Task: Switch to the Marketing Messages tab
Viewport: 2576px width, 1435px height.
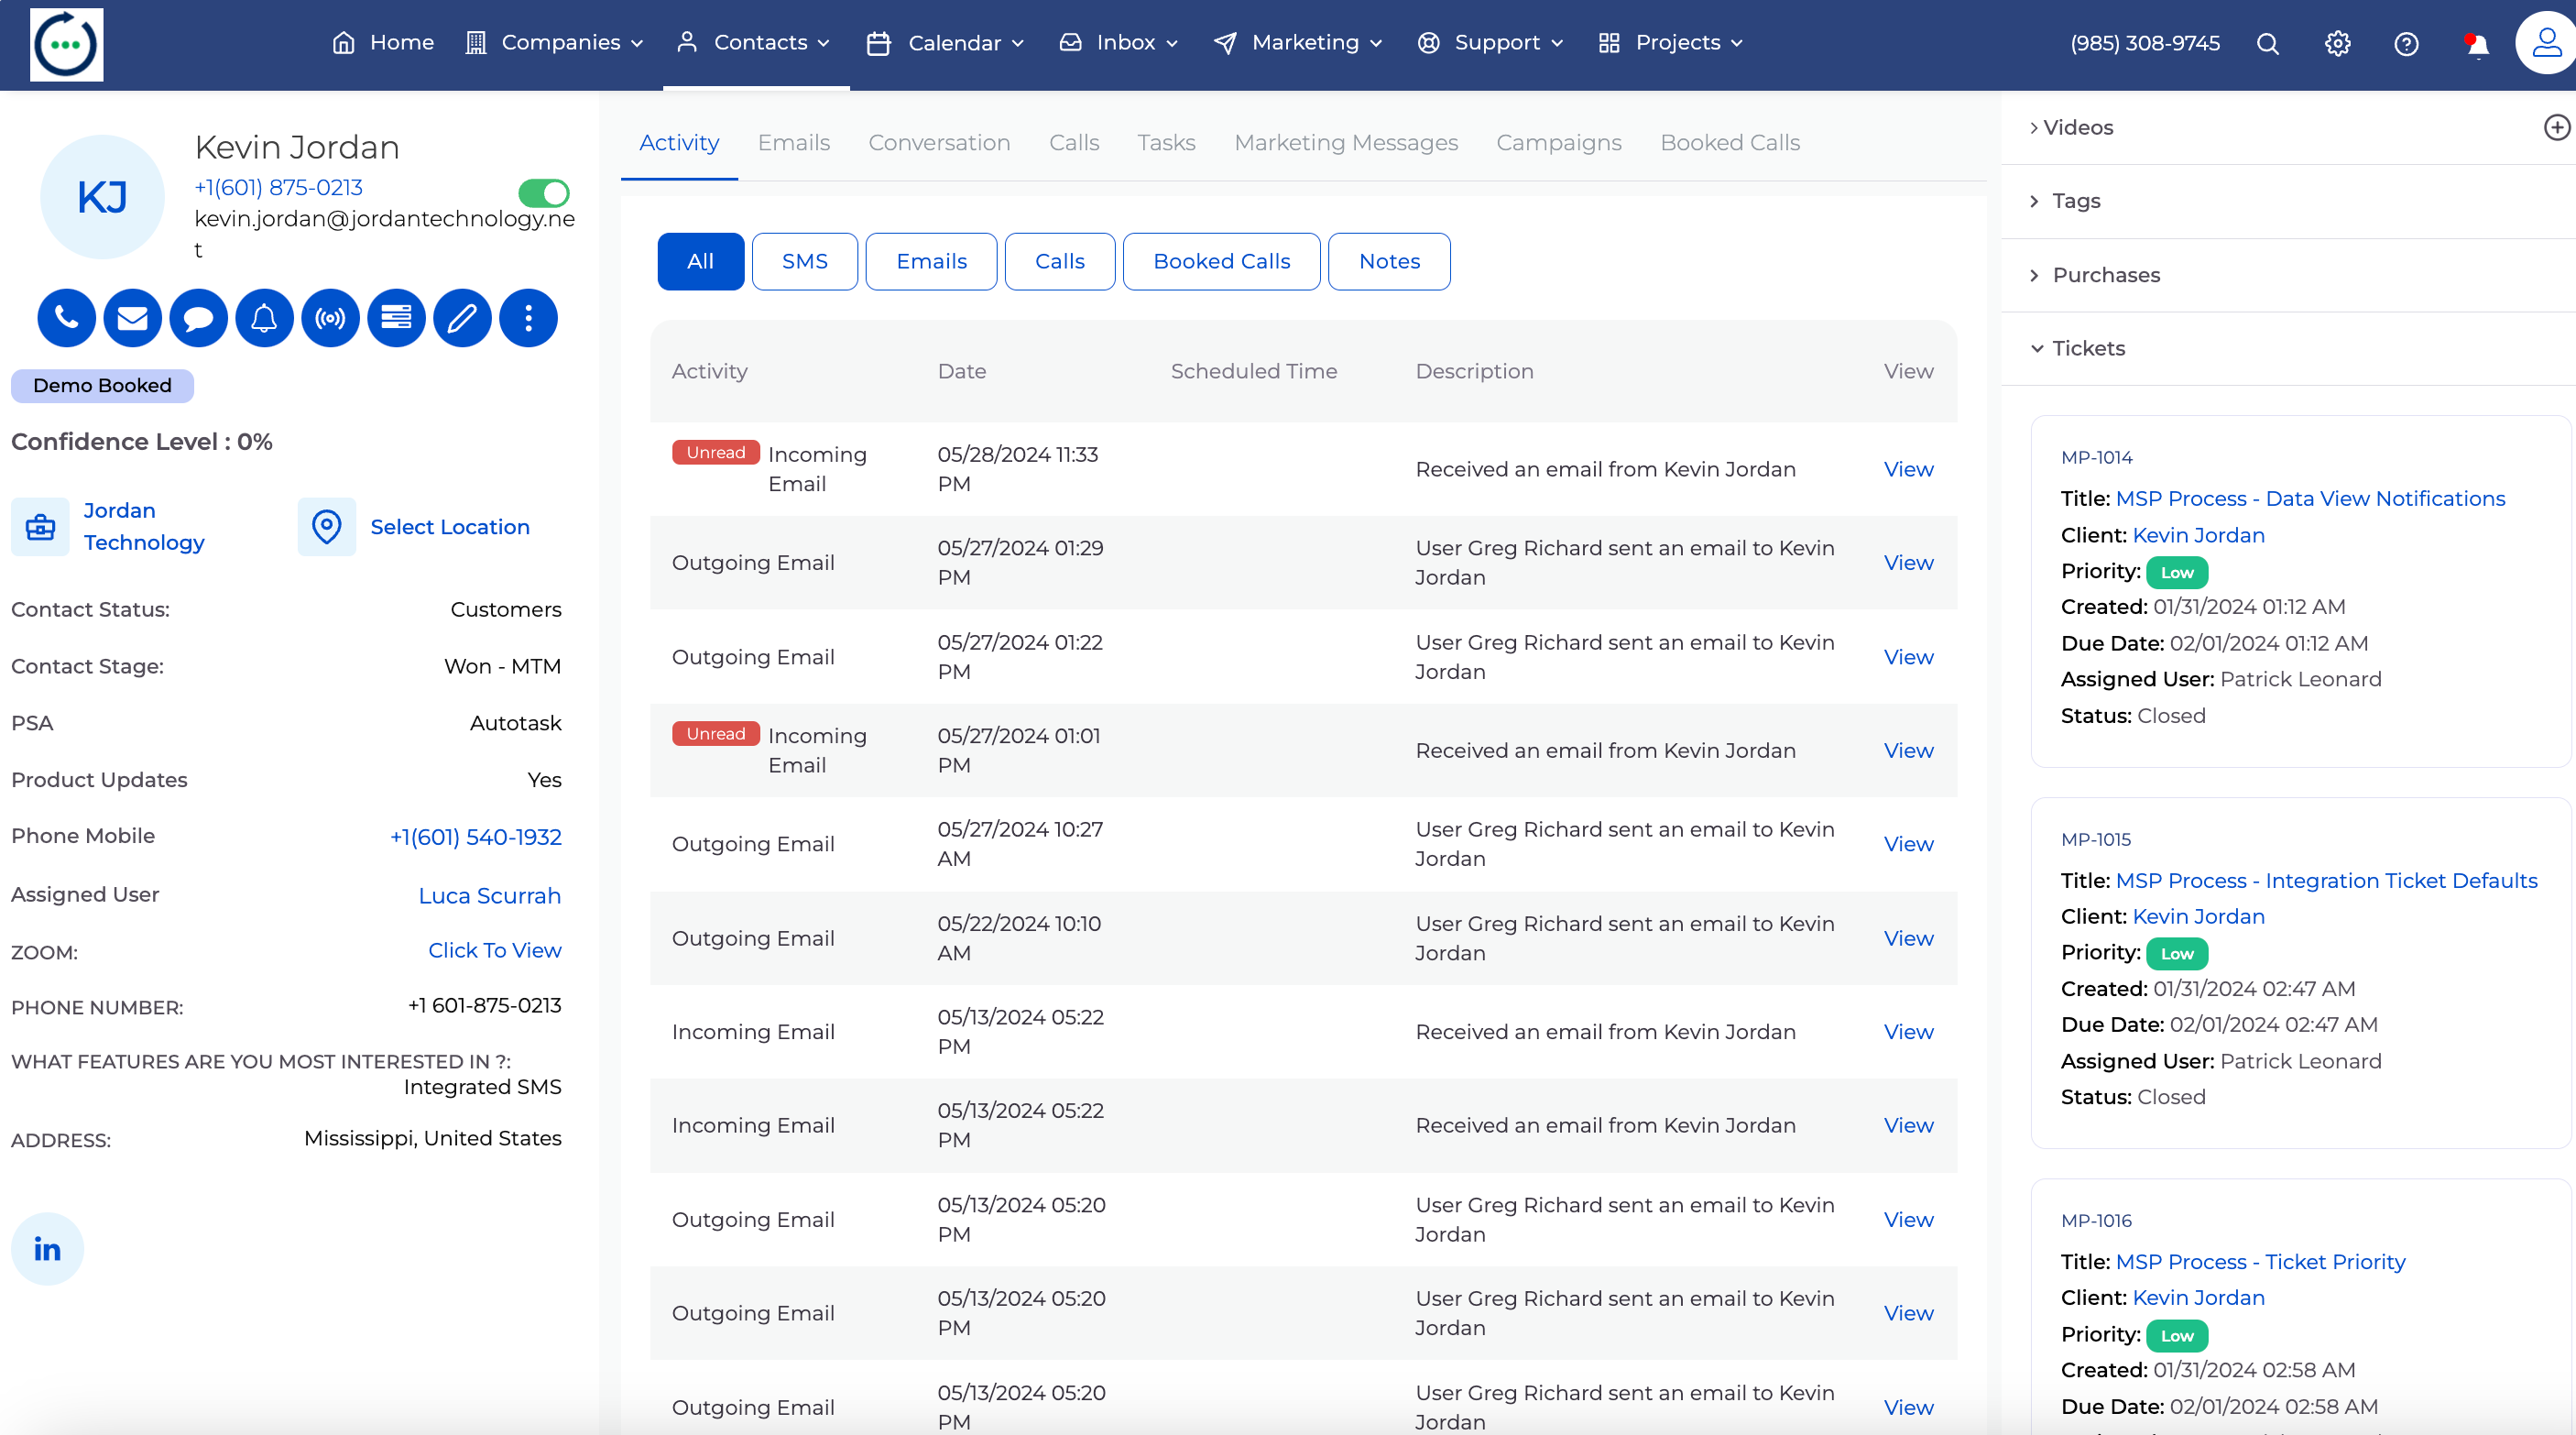Action: 1346,142
